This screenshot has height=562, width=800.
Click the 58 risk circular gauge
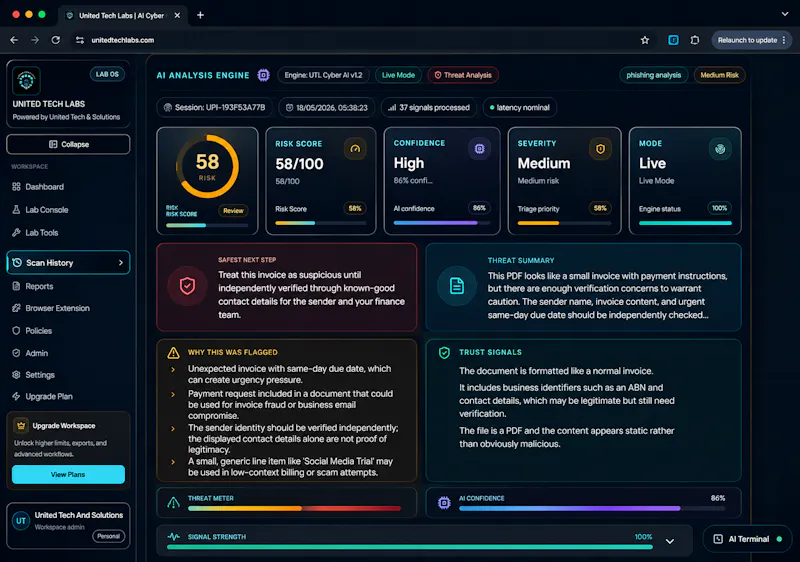point(207,166)
